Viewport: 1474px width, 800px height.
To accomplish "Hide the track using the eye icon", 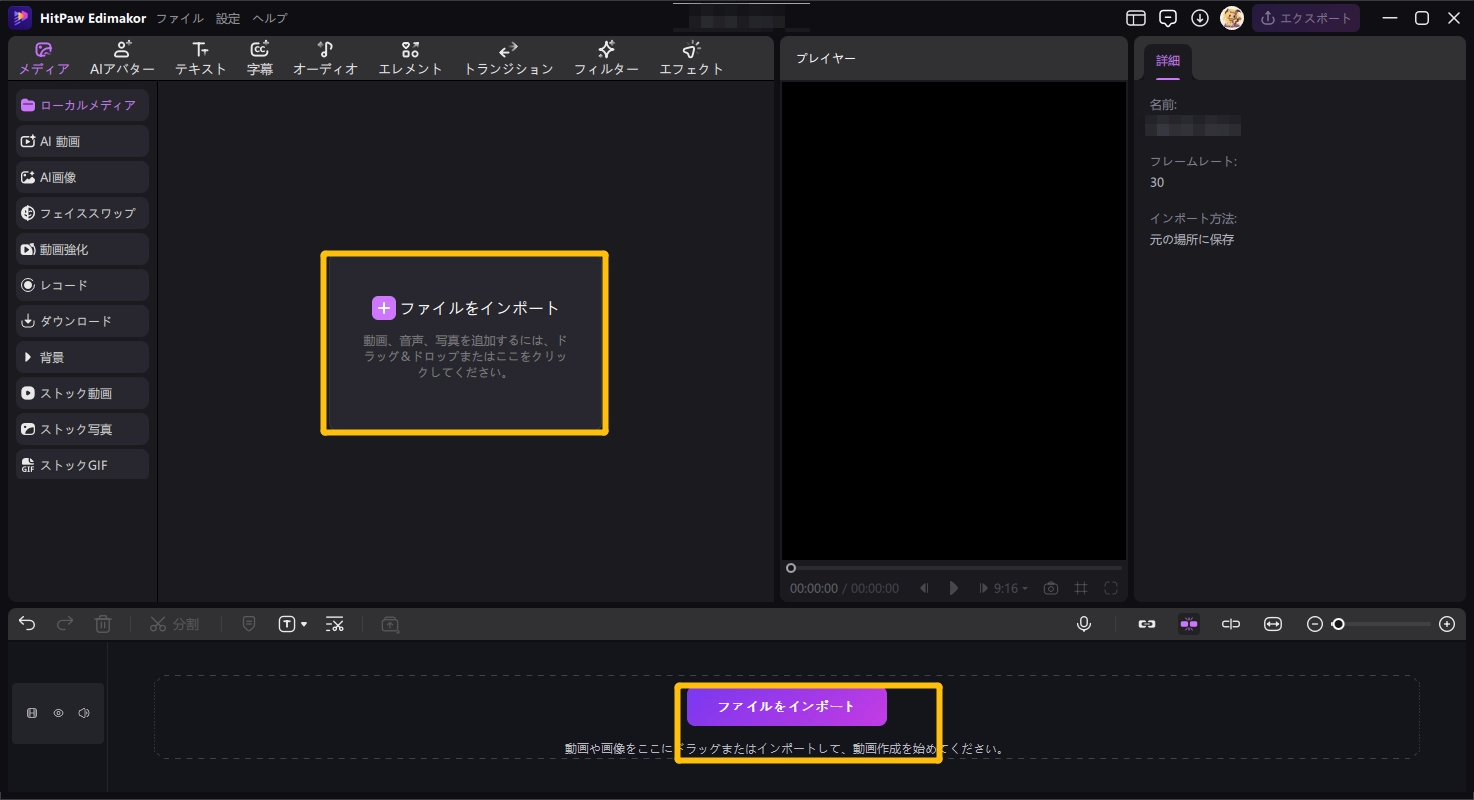I will pos(58,713).
